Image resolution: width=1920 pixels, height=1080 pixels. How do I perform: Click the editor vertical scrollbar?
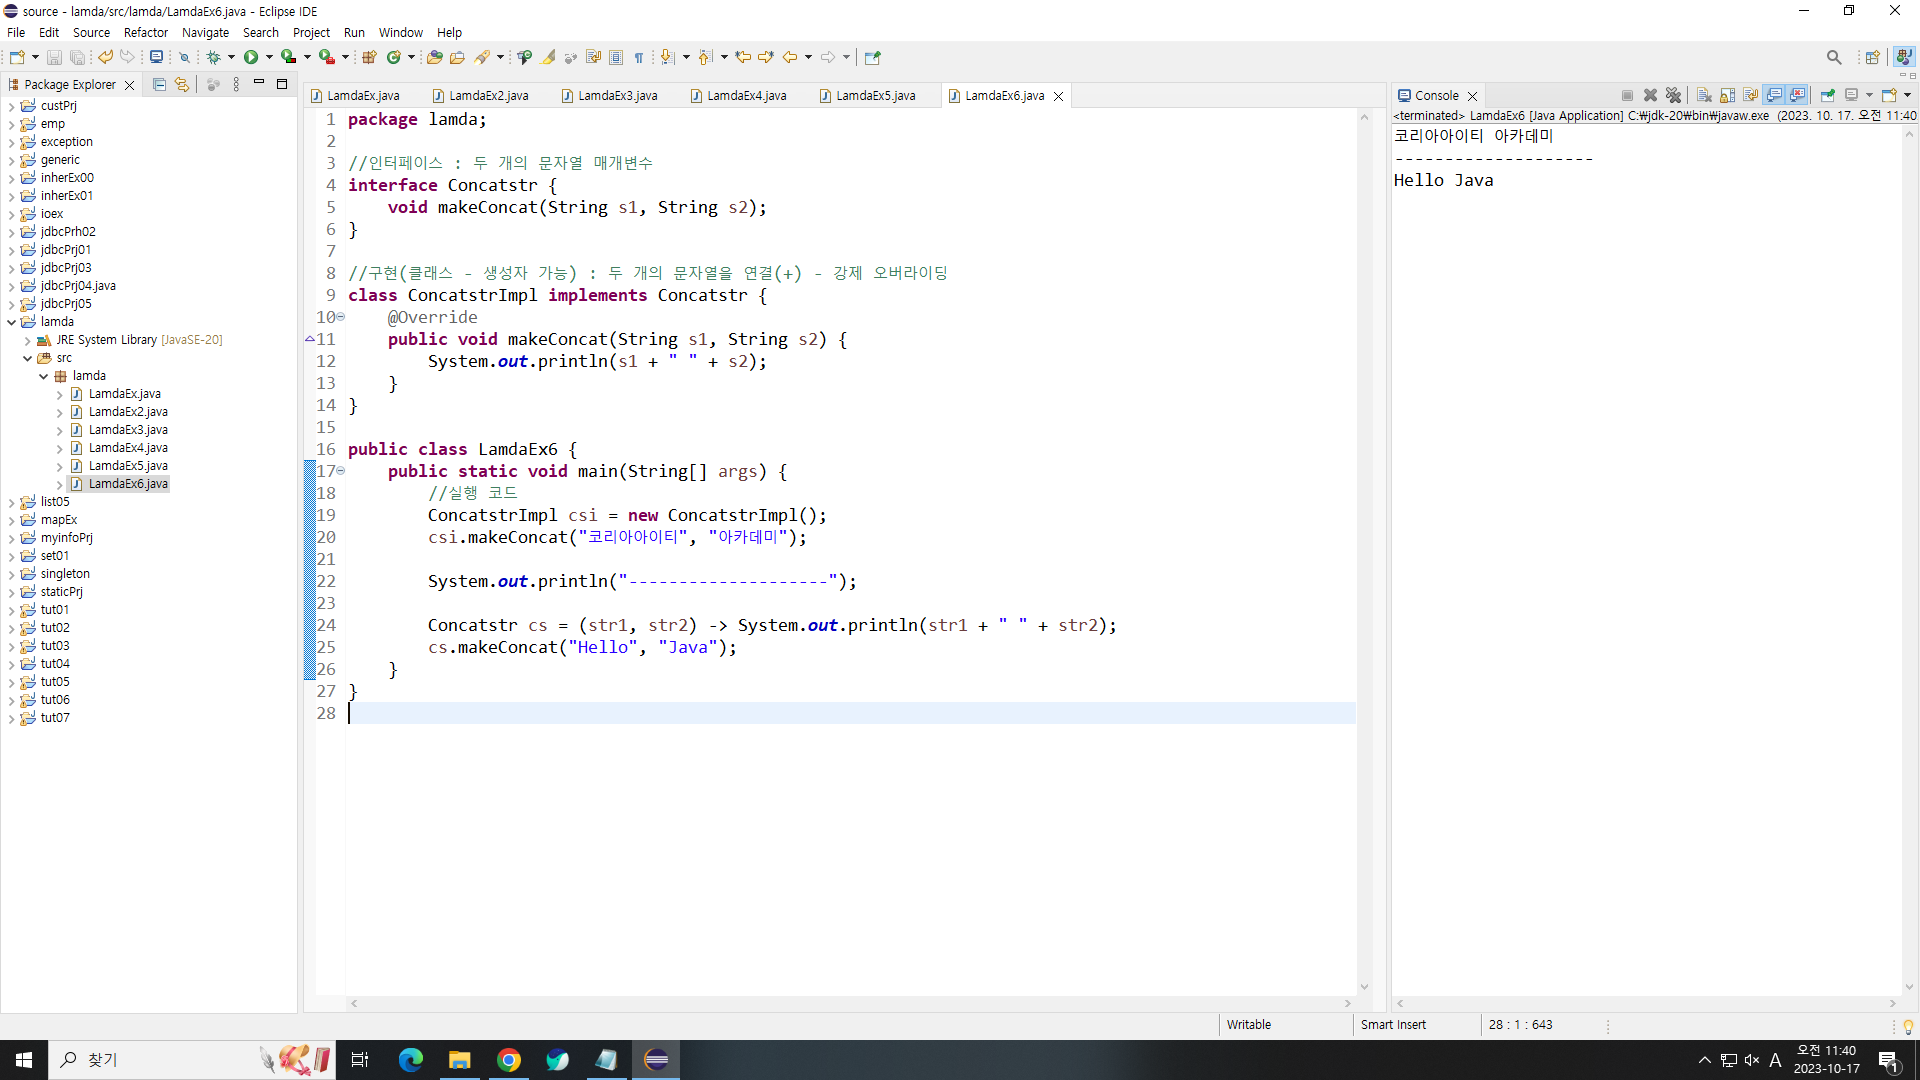[1364, 550]
